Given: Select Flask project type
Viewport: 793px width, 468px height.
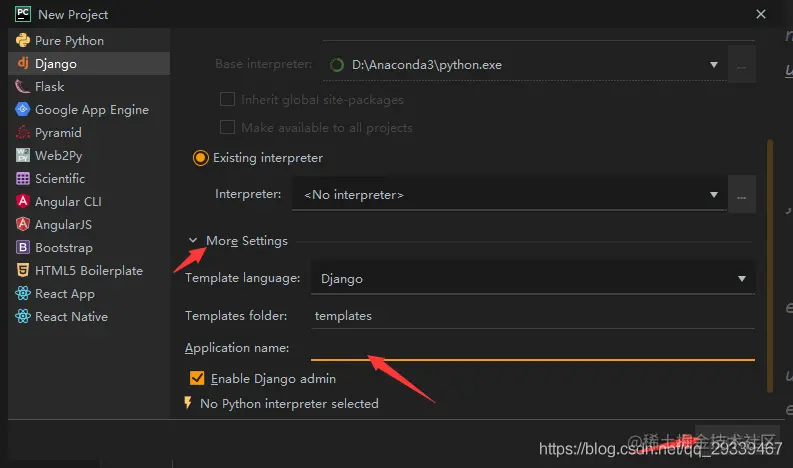Looking at the screenshot, I should pyautogui.click(x=89, y=87).
